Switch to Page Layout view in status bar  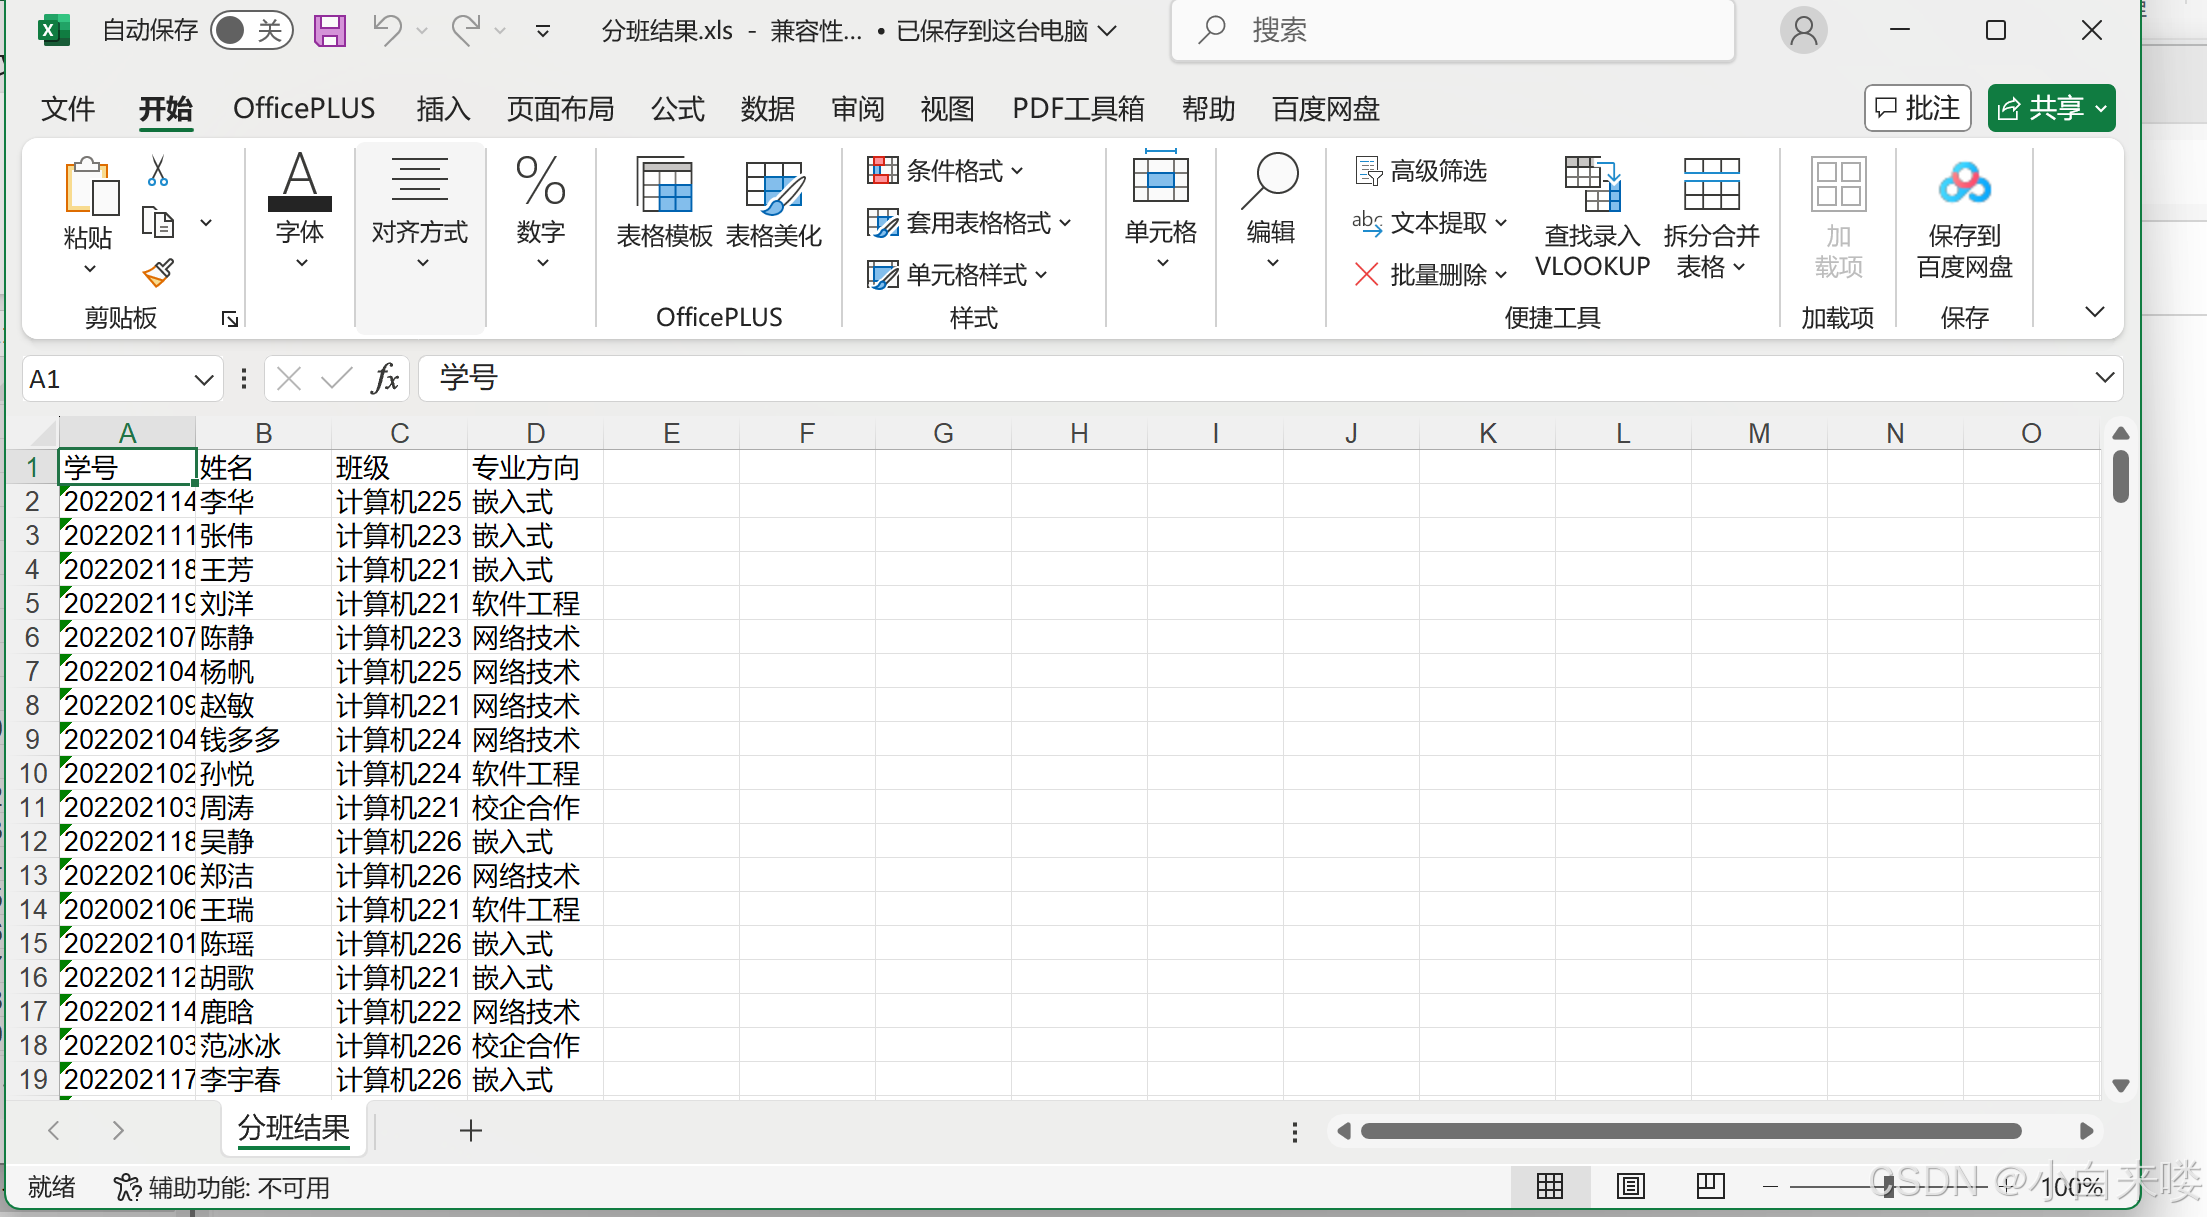tap(1630, 1186)
